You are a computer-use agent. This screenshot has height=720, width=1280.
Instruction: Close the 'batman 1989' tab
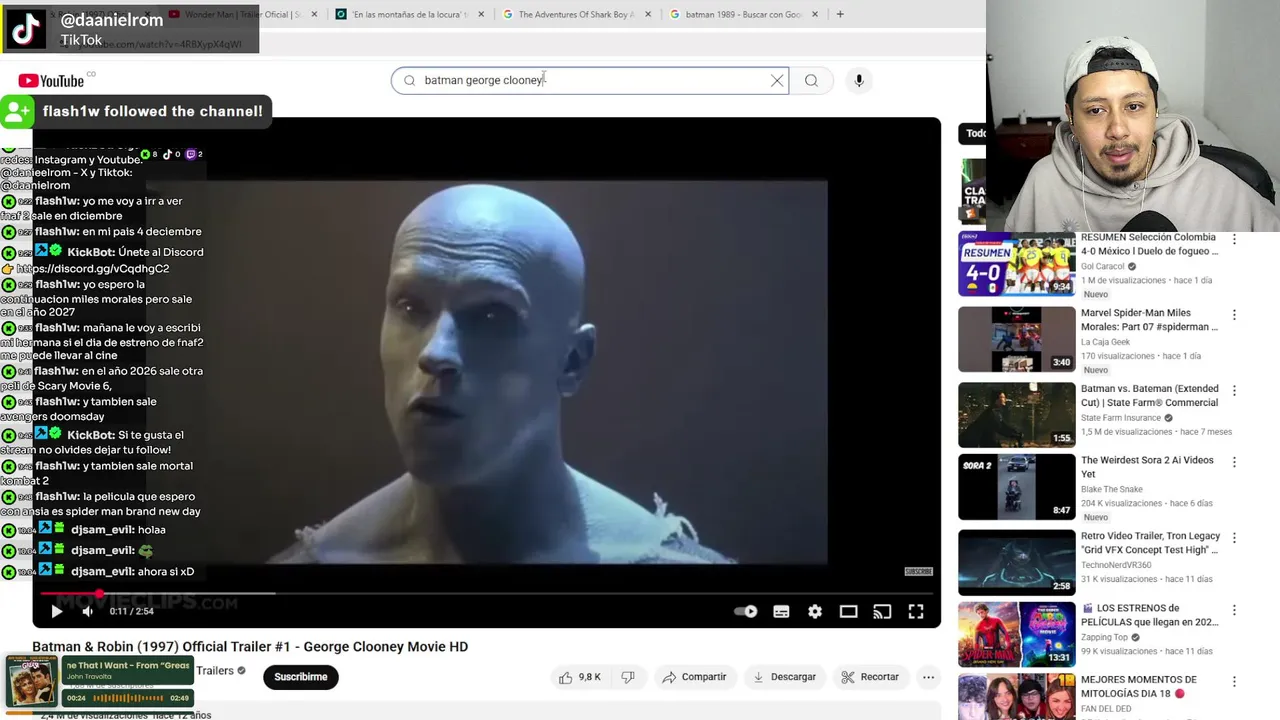(x=814, y=14)
